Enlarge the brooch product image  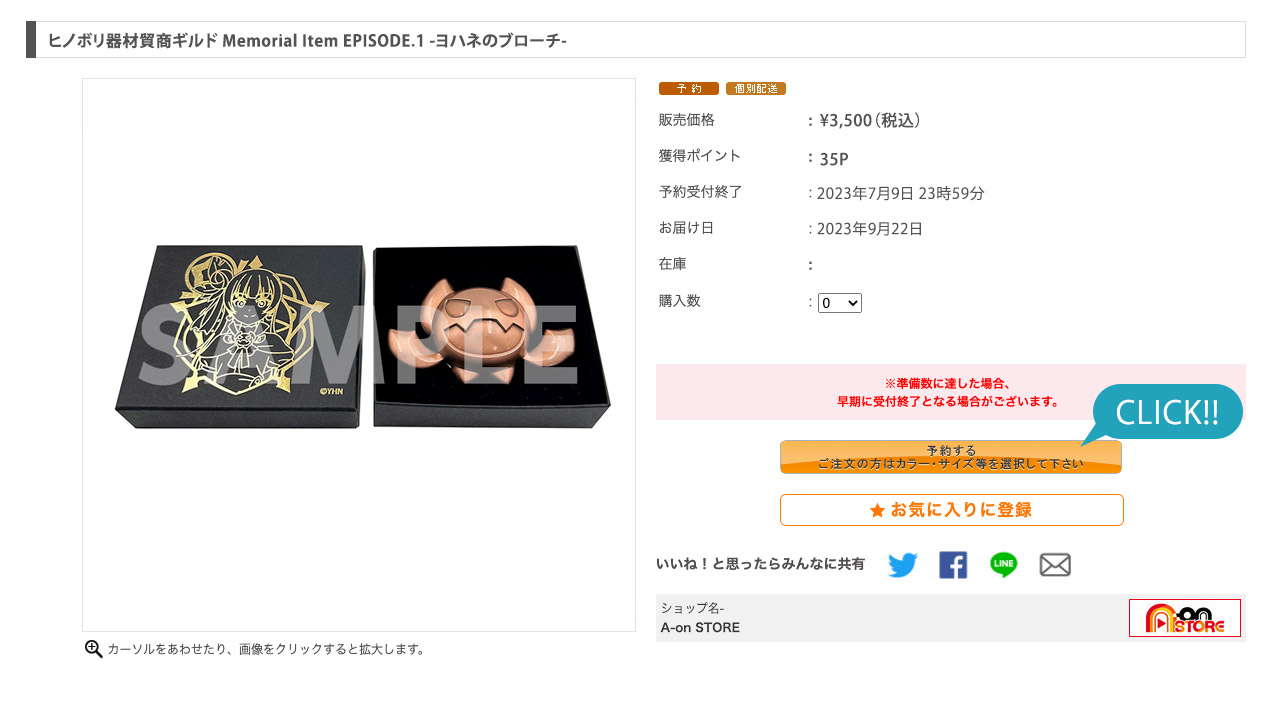359,355
